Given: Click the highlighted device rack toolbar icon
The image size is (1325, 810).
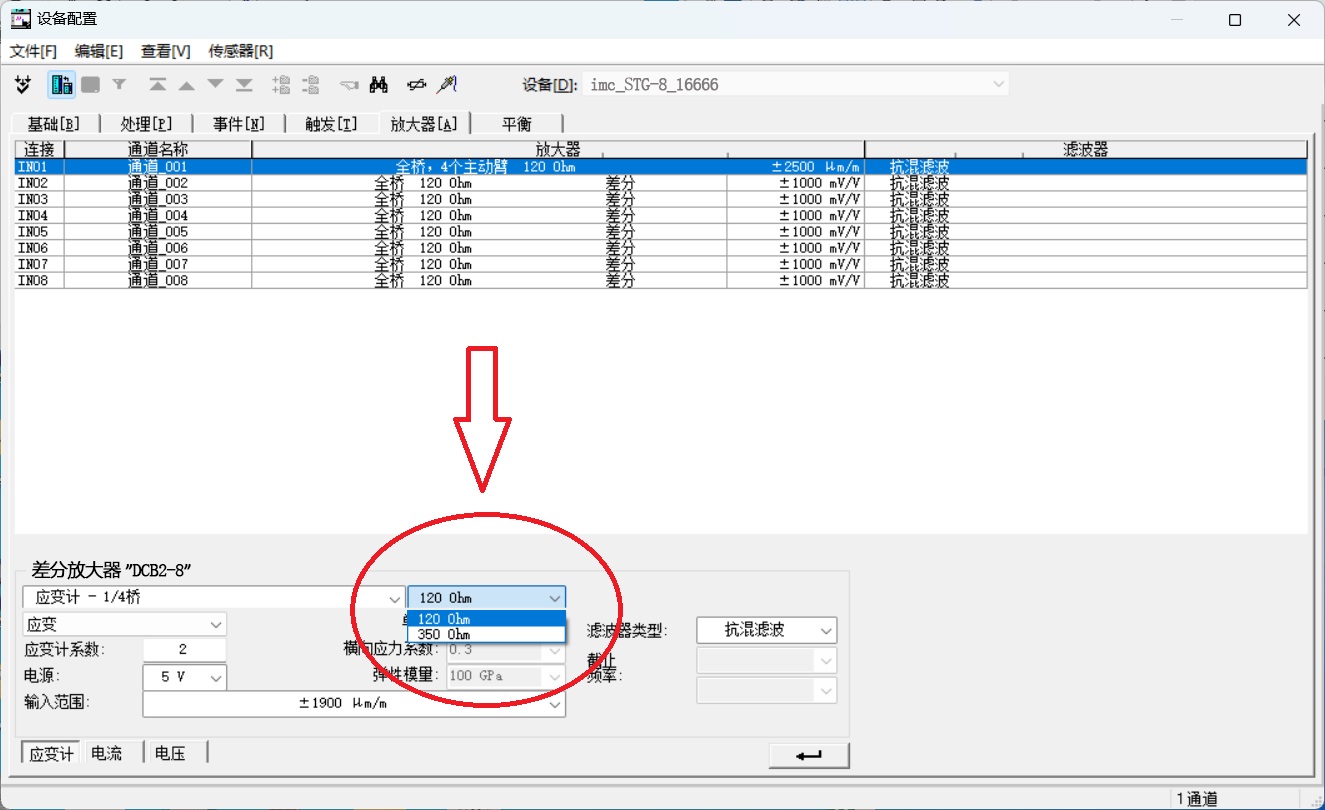Looking at the screenshot, I should point(62,85).
